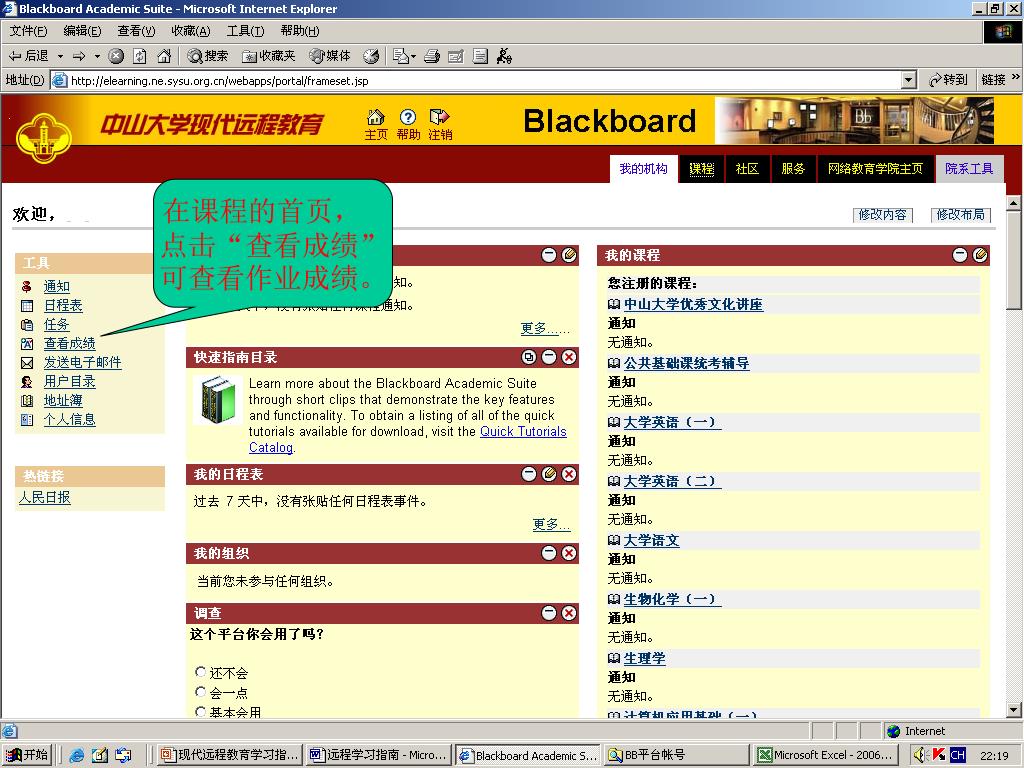Close the 快速指南目录 module
The image size is (1024, 768).
[x=569, y=357]
